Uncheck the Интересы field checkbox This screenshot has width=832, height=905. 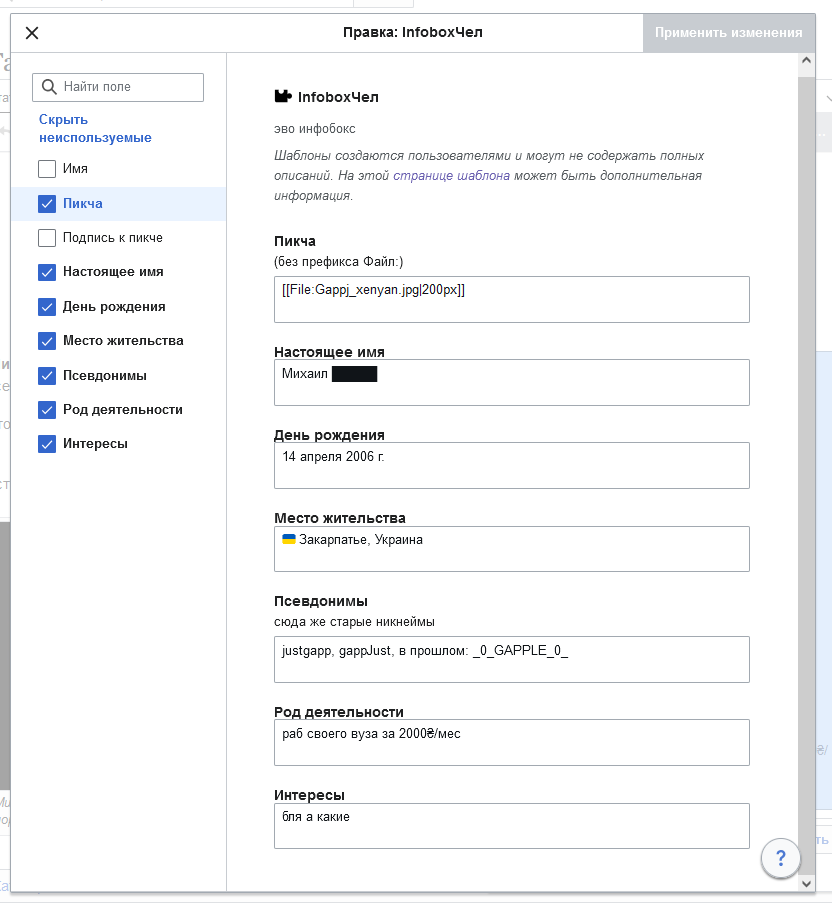click(47, 444)
